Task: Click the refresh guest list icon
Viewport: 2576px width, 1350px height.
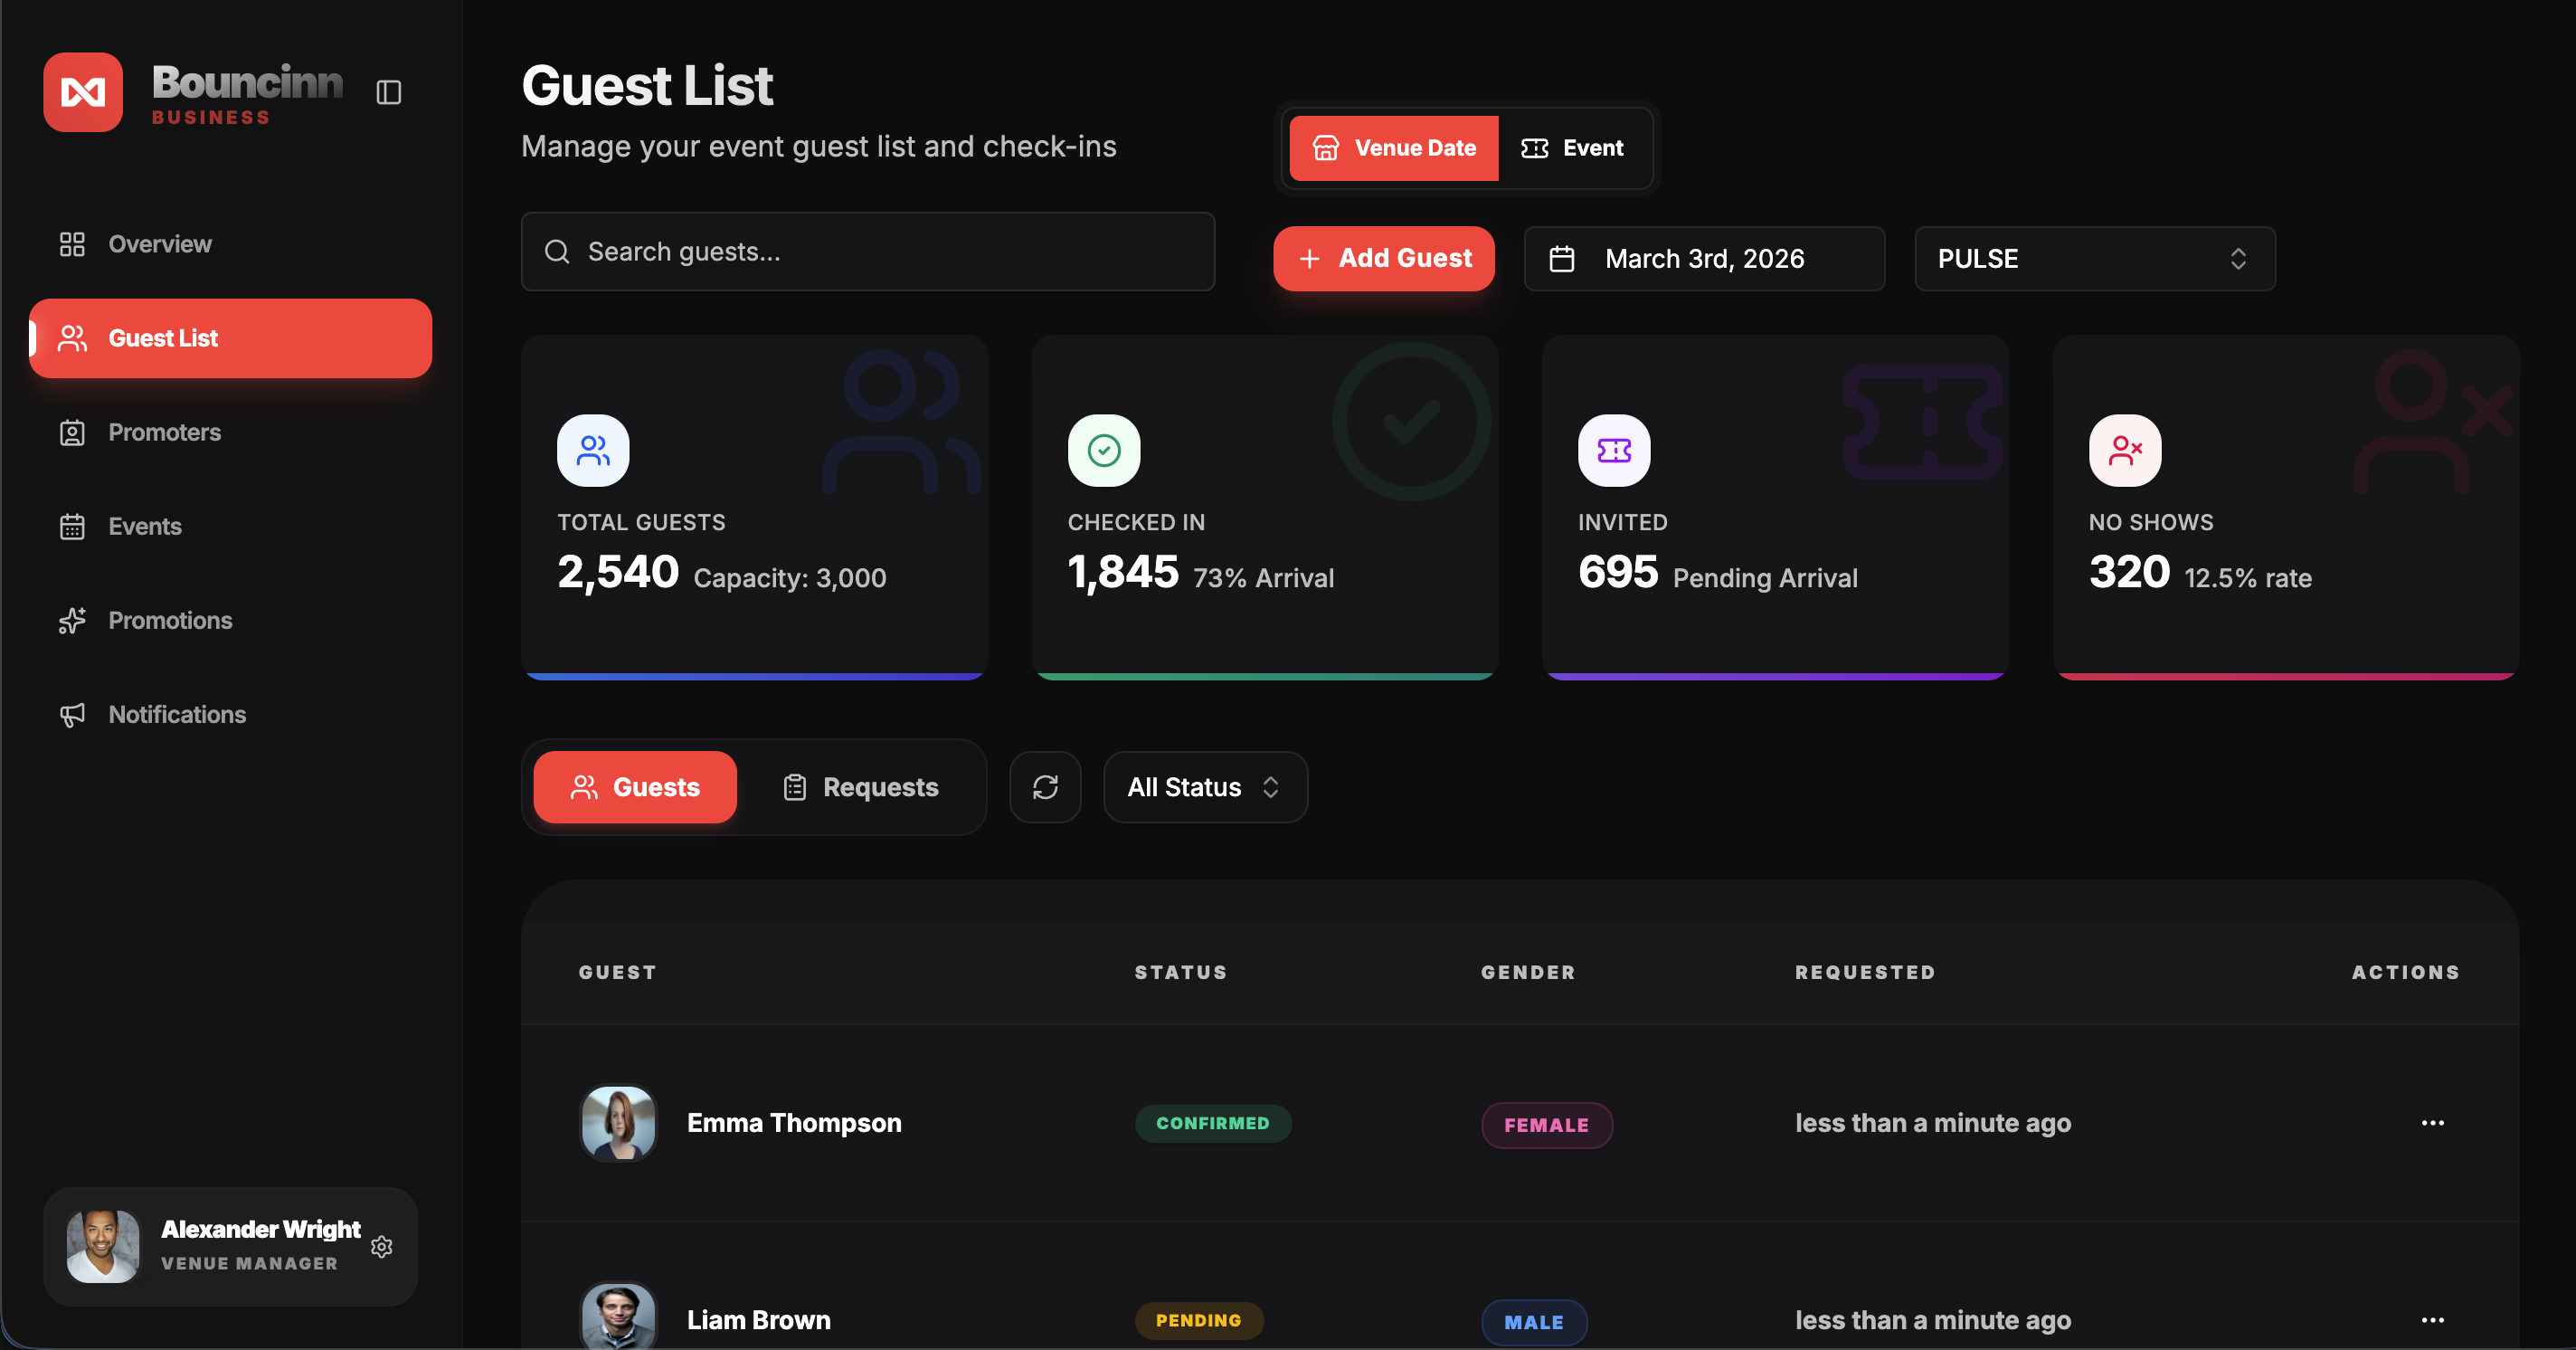Action: [x=1045, y=787]
